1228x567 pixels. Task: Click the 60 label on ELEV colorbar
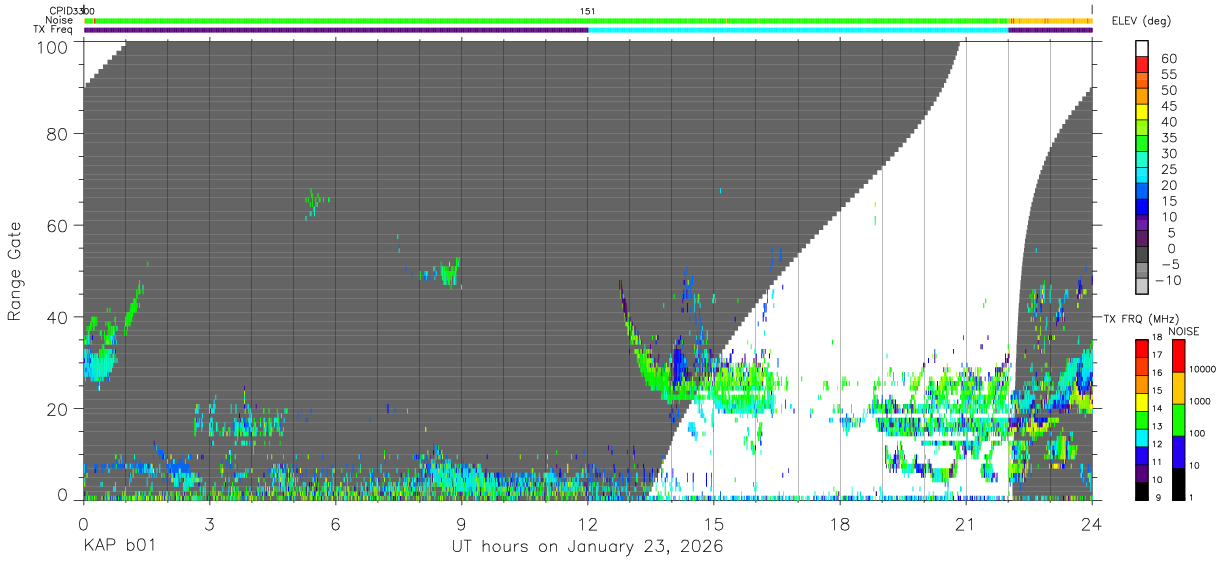pyautogui.click(x=1168, y=59)
